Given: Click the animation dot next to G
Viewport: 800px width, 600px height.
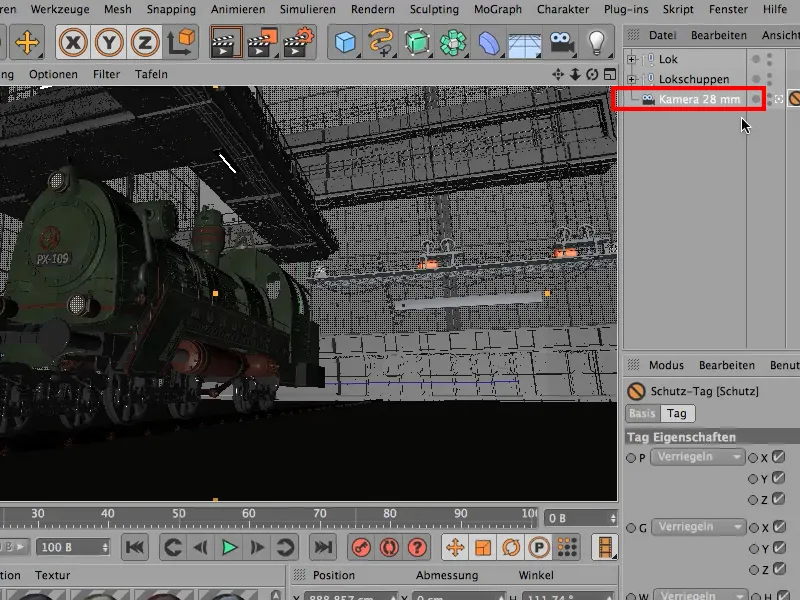Looking at the screenshot, I should pyautogui.click(x=631, y=528).
